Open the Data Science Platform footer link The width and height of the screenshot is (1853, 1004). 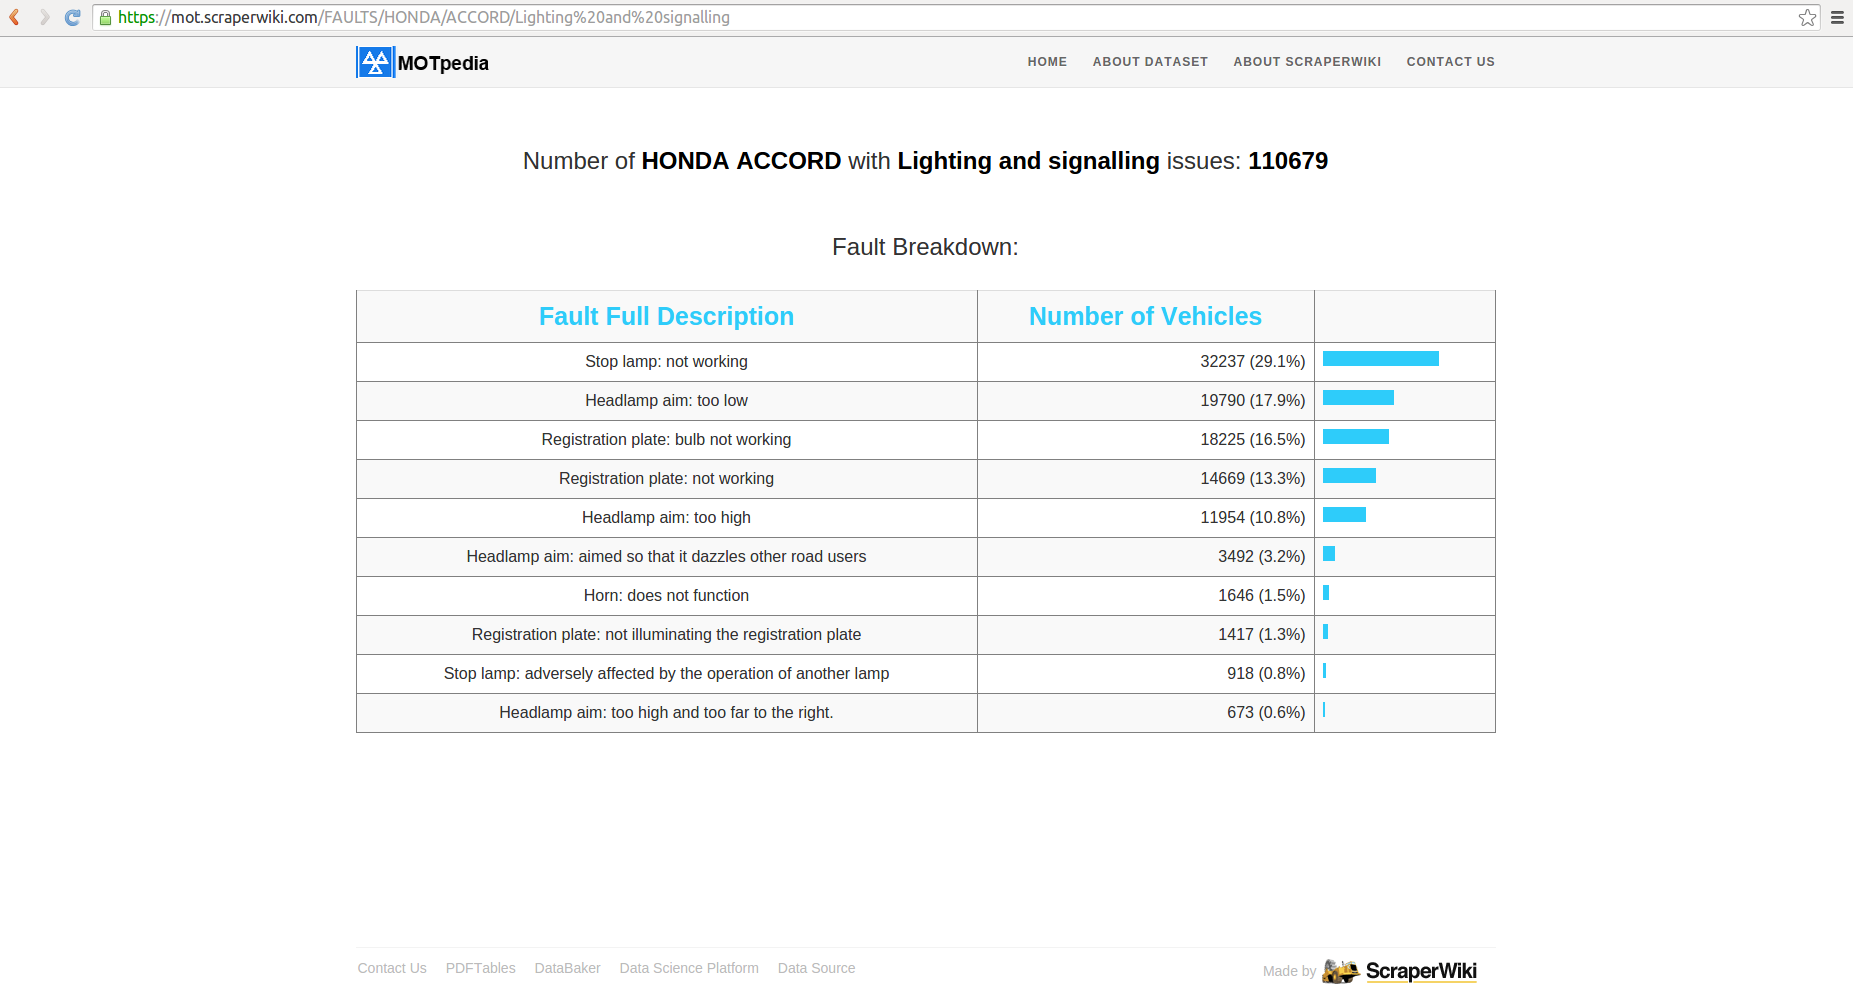689,968
